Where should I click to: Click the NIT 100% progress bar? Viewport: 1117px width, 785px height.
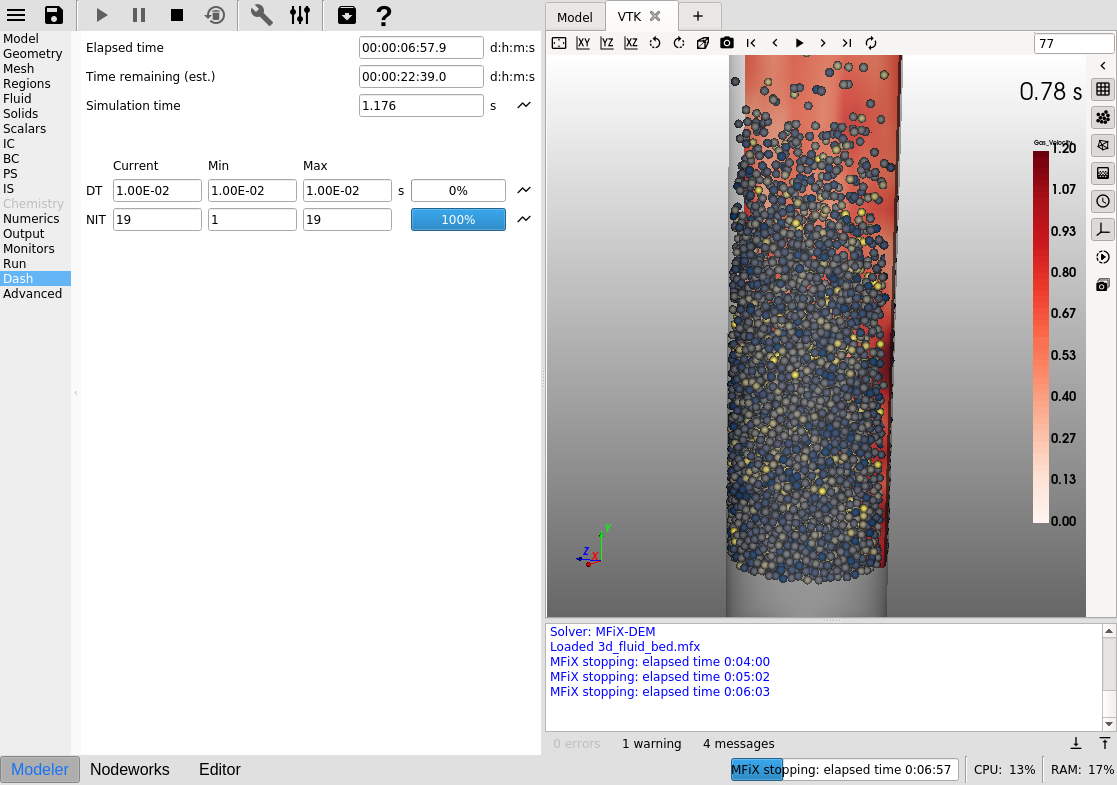click(x=458, y=219)
